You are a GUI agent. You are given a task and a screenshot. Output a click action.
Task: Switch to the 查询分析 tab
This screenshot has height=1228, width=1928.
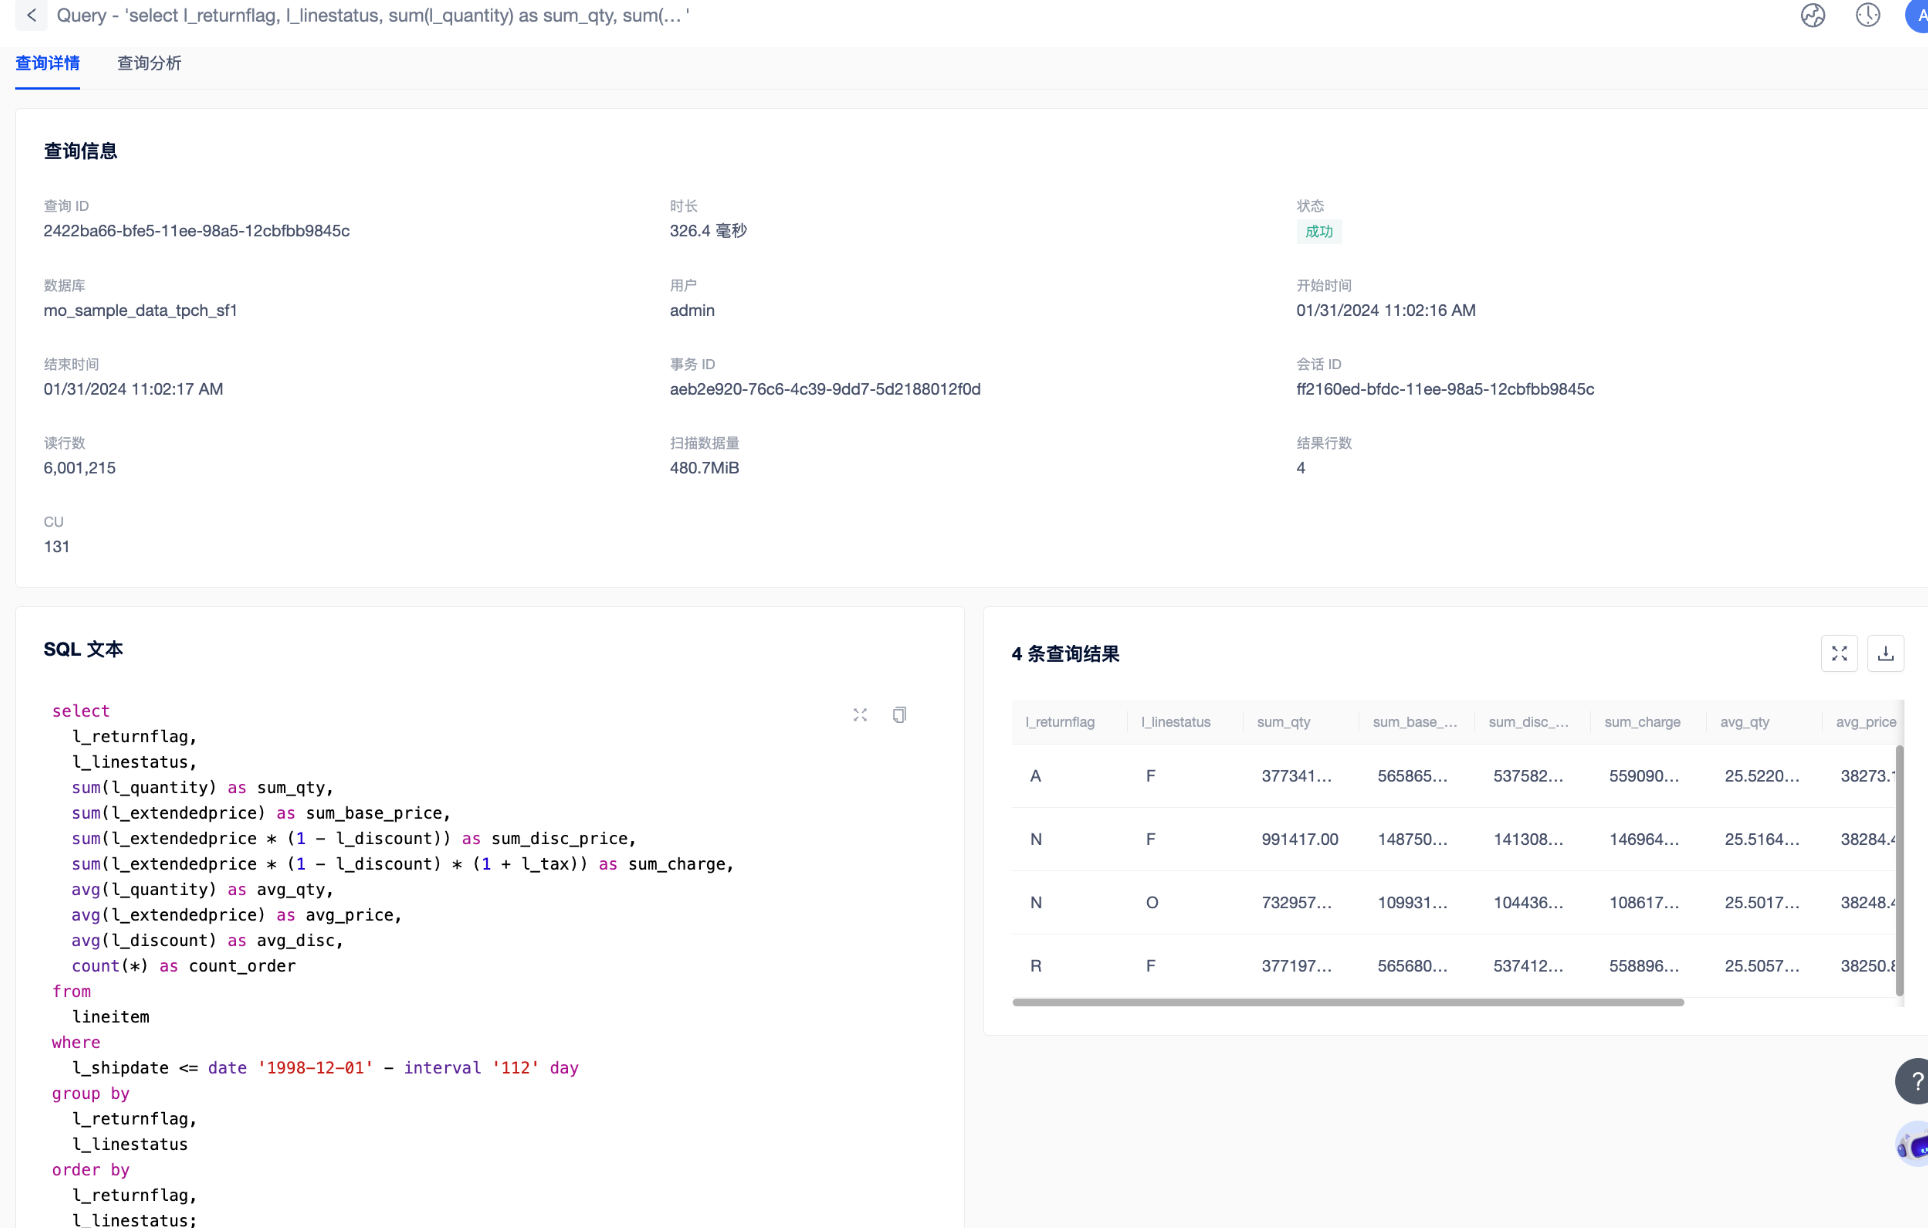pyautogui.click(x=149, y=63)
